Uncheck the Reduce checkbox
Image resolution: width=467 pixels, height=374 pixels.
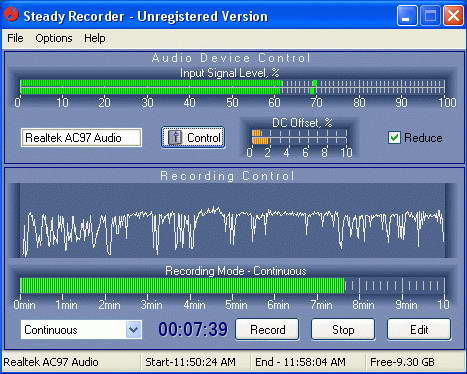click(x=394, y=137)
